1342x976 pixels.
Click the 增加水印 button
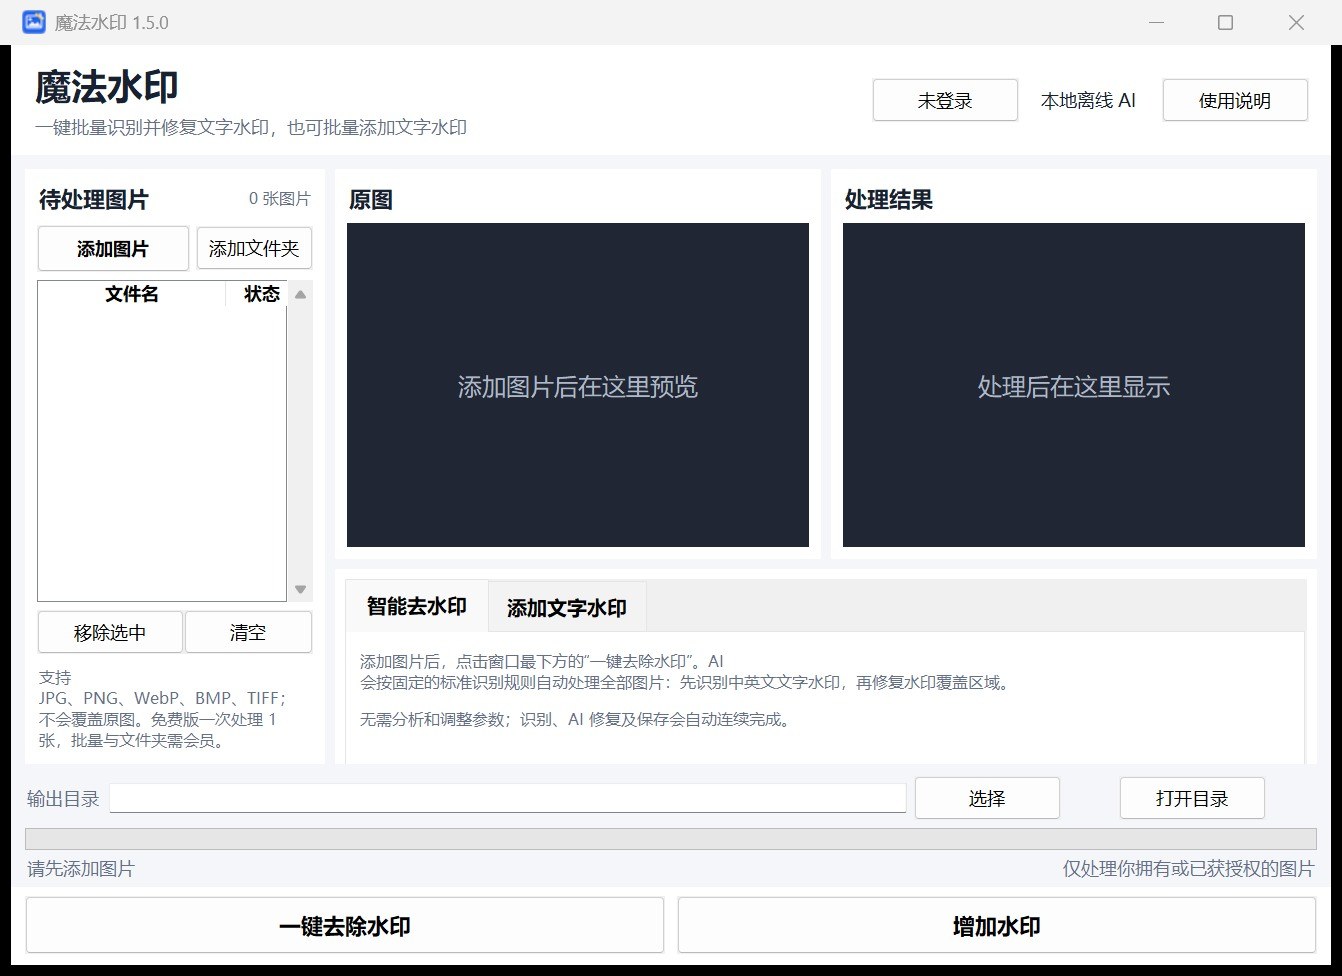(x=997, y=925)
